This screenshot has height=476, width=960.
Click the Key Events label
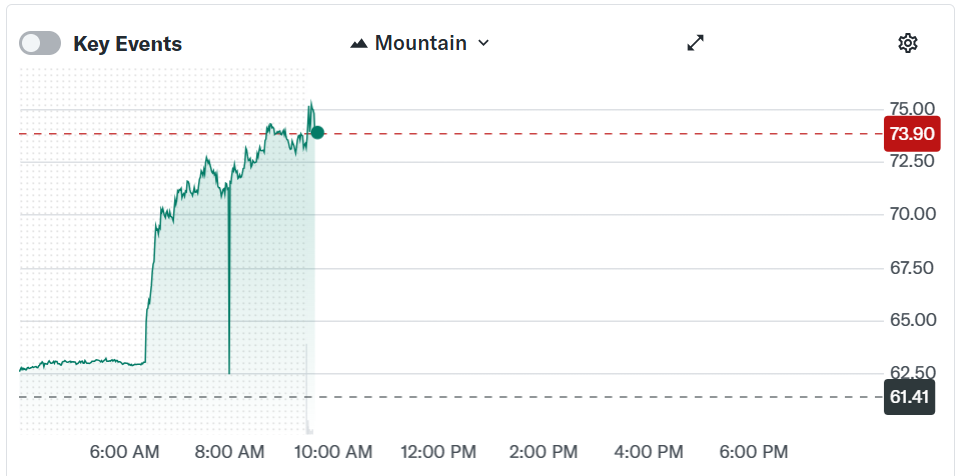[127, 44]
